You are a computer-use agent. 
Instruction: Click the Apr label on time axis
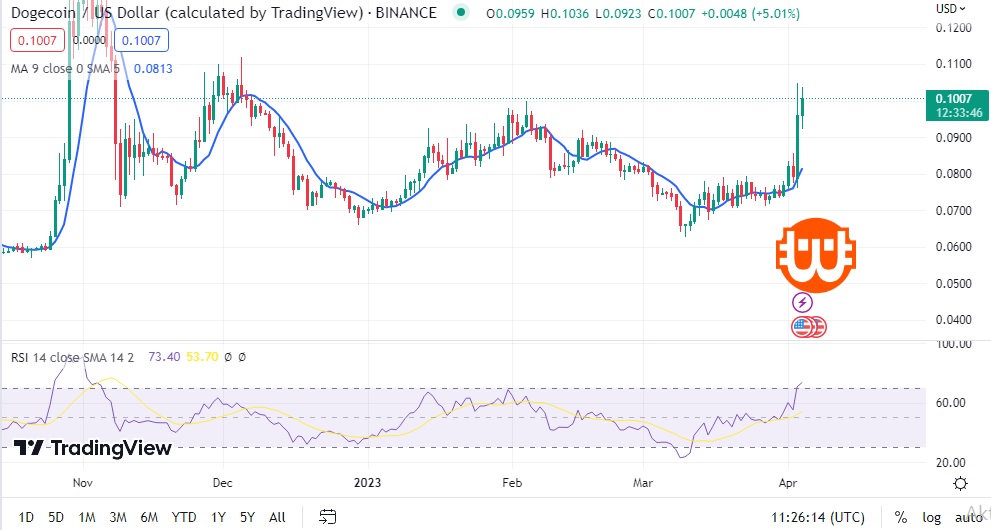[788, 483]
